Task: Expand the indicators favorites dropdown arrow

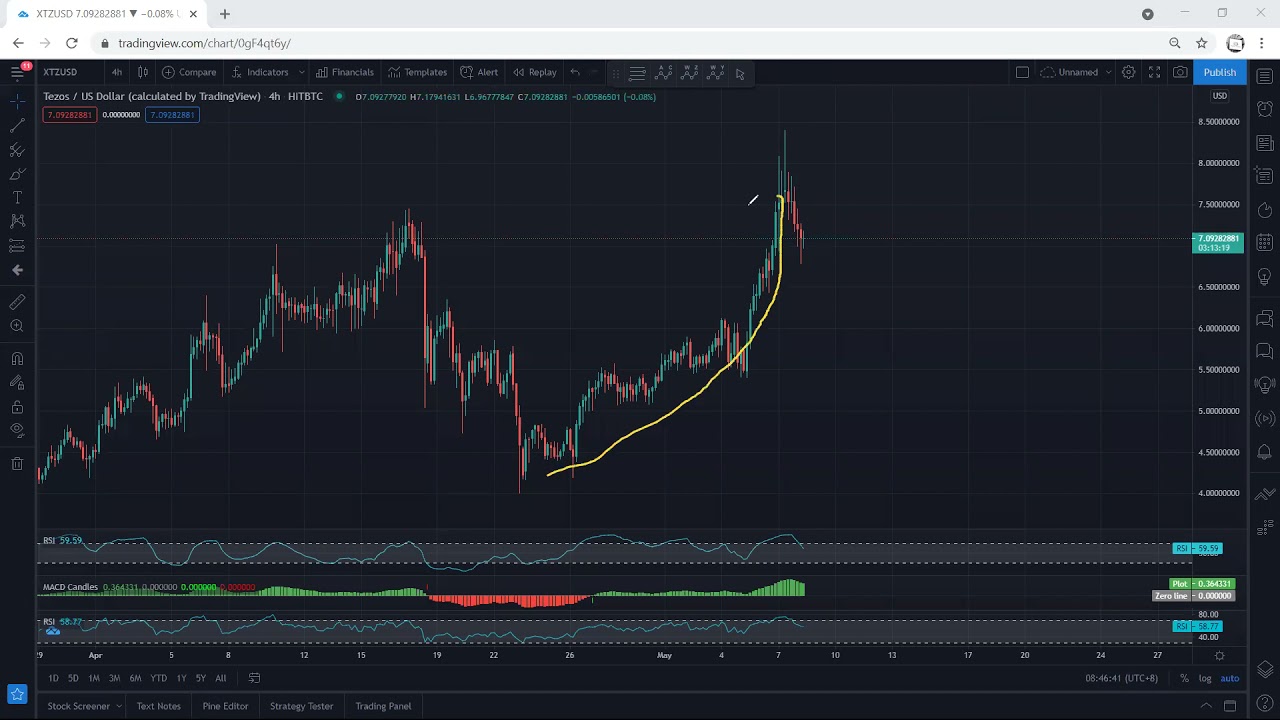Action: tap(300, 72)
